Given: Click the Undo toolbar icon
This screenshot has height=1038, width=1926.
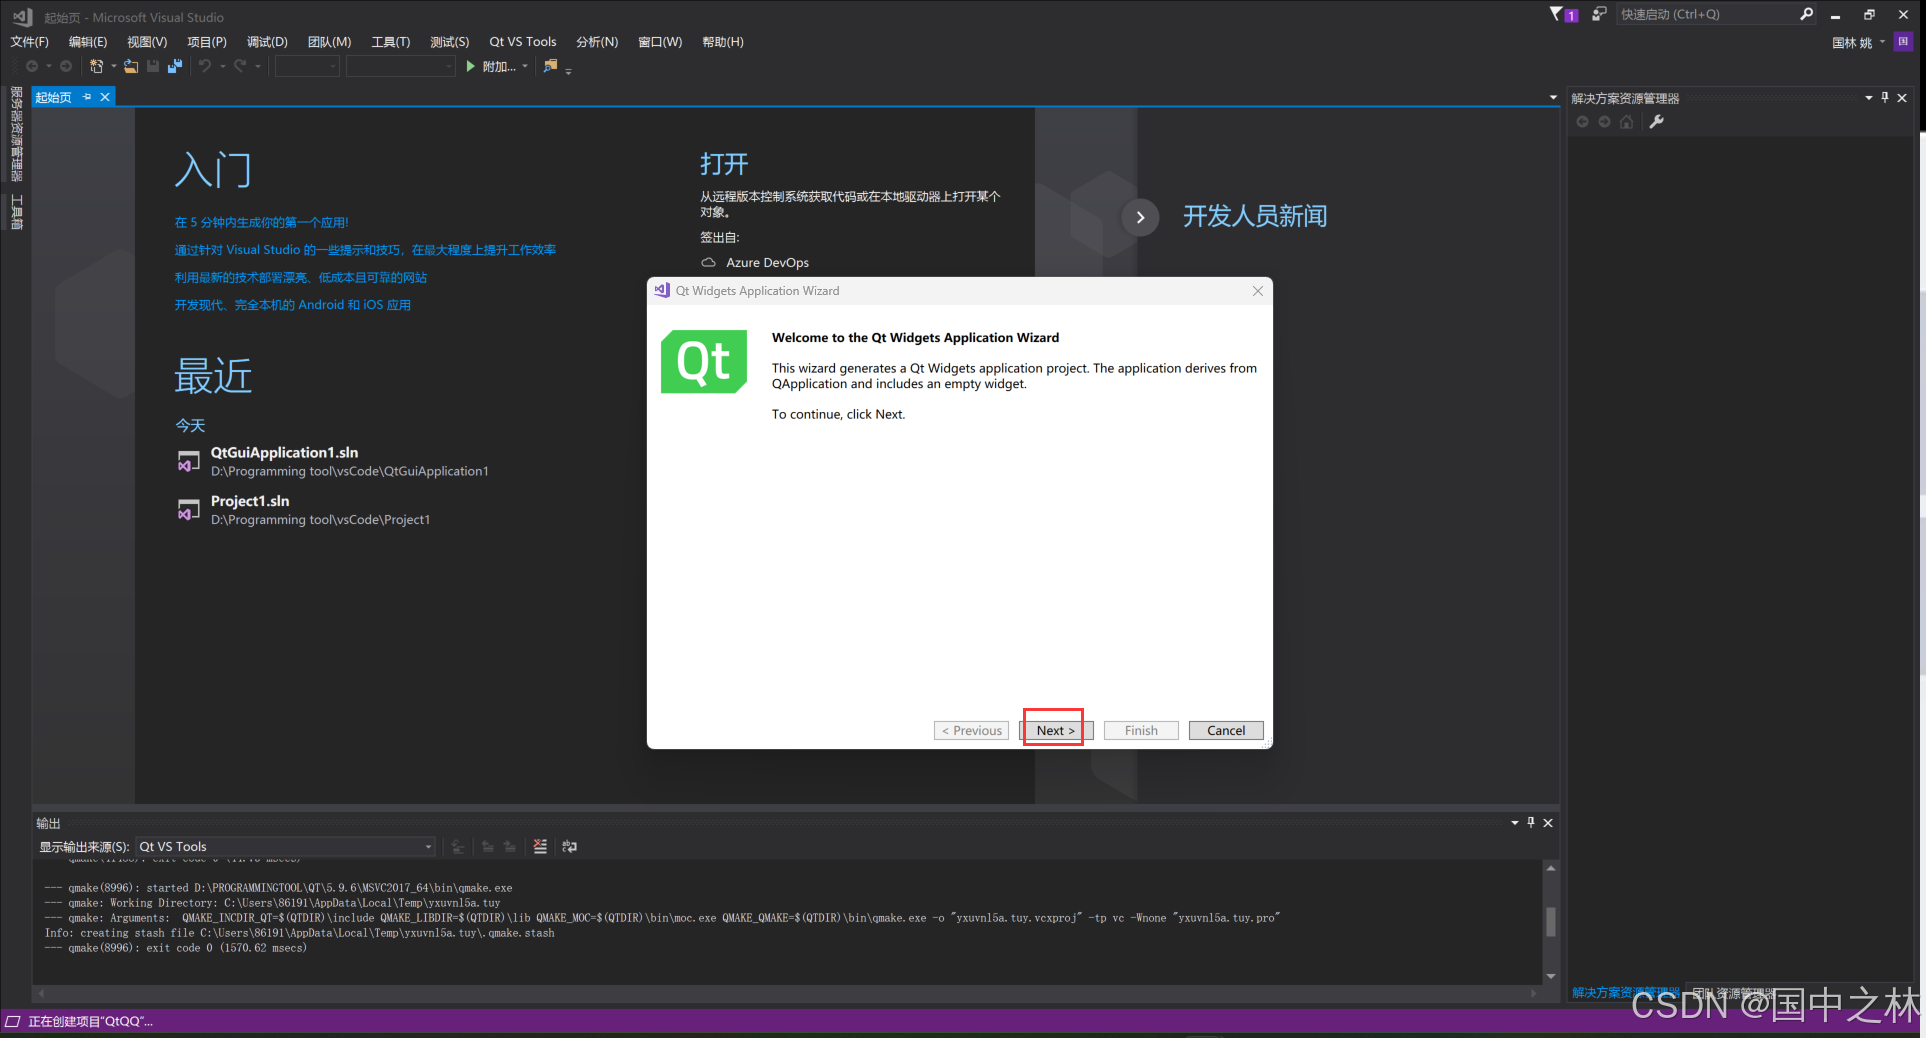Looking at the screenshot, I should click(x=205, y=66).
